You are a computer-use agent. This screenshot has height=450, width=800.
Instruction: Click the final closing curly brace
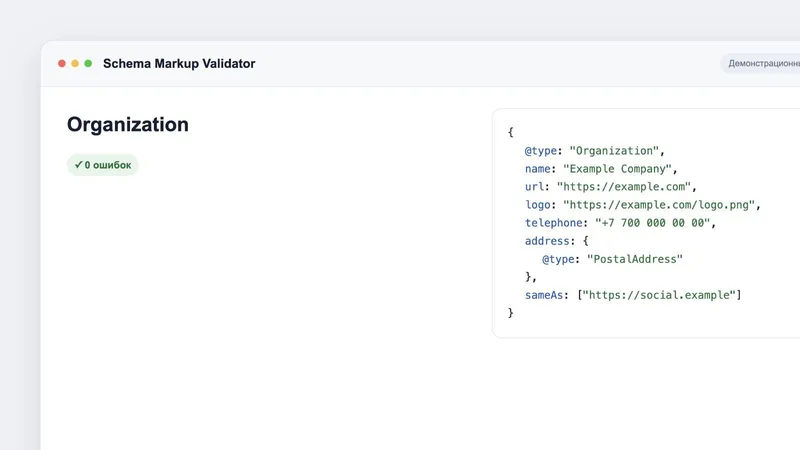pos(510,313)
